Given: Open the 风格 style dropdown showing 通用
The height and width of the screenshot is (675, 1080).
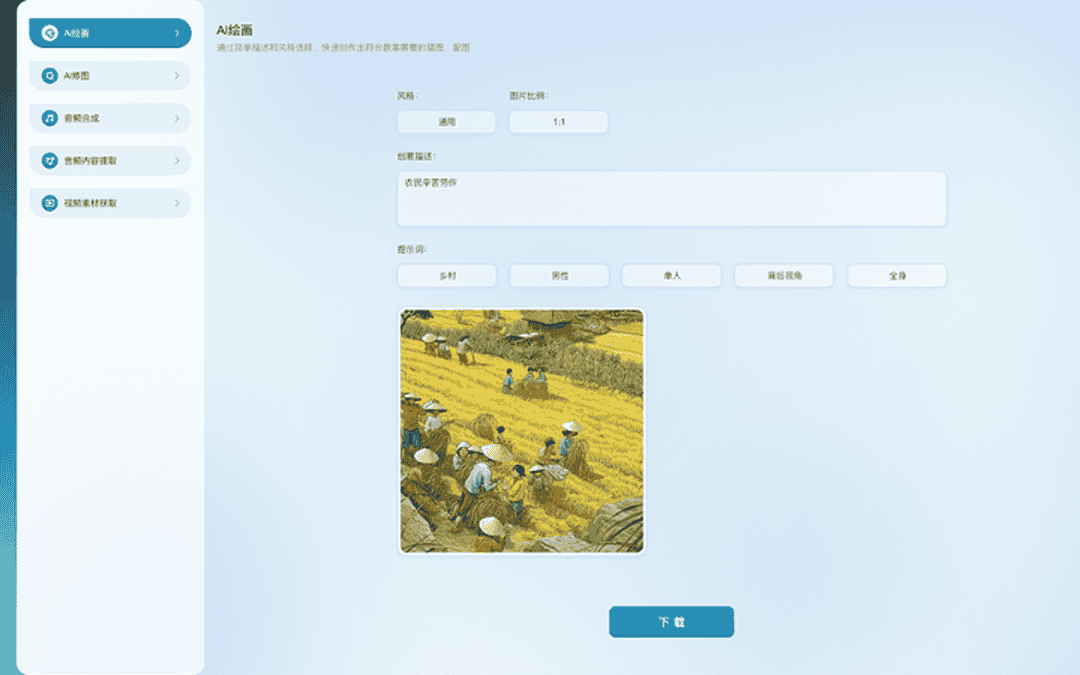Looking at the screenshot, I should coord(446,122).
